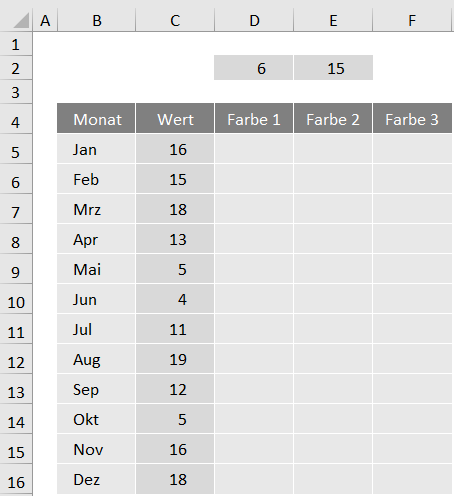Select row 2 header
Image resolution: width=454 pixels, height=496 pixels.
point(16,68)
